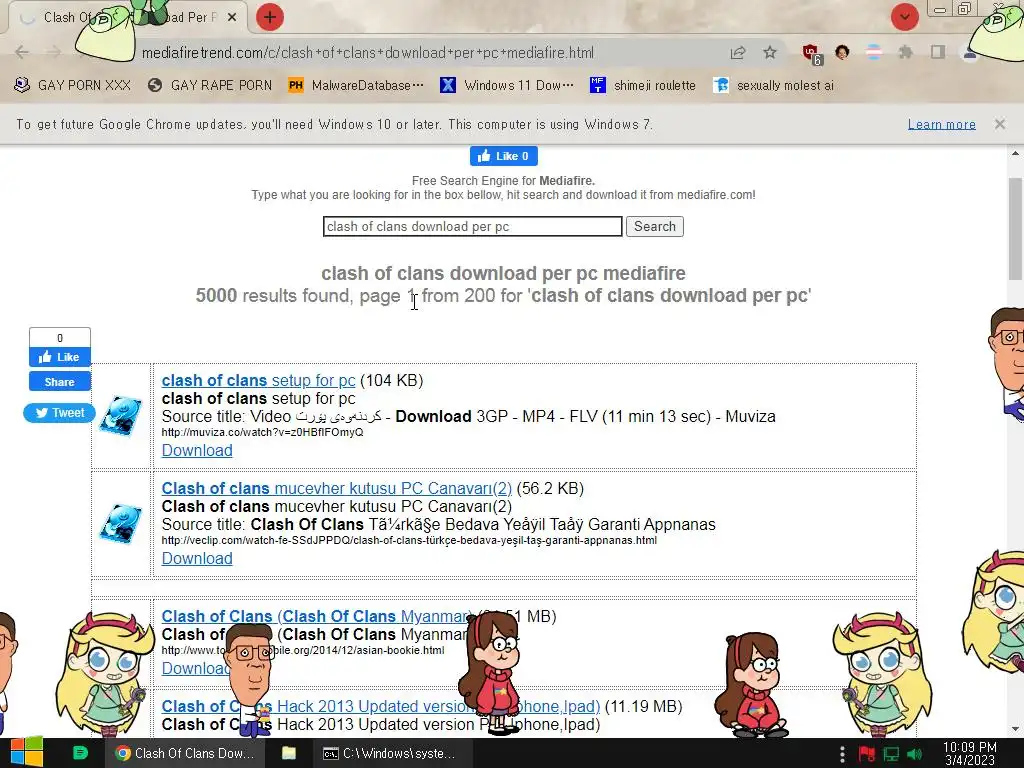Click the red flag tray icon
Image resolution: width=1024 pixels, height=768 pixels.
pyautogui.click(x=867, y=754)
